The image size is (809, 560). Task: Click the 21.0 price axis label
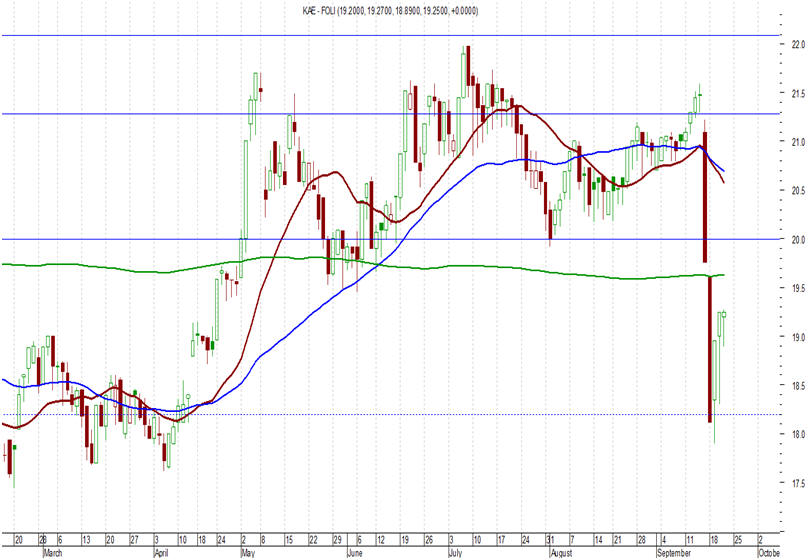[x=799, y=142]
